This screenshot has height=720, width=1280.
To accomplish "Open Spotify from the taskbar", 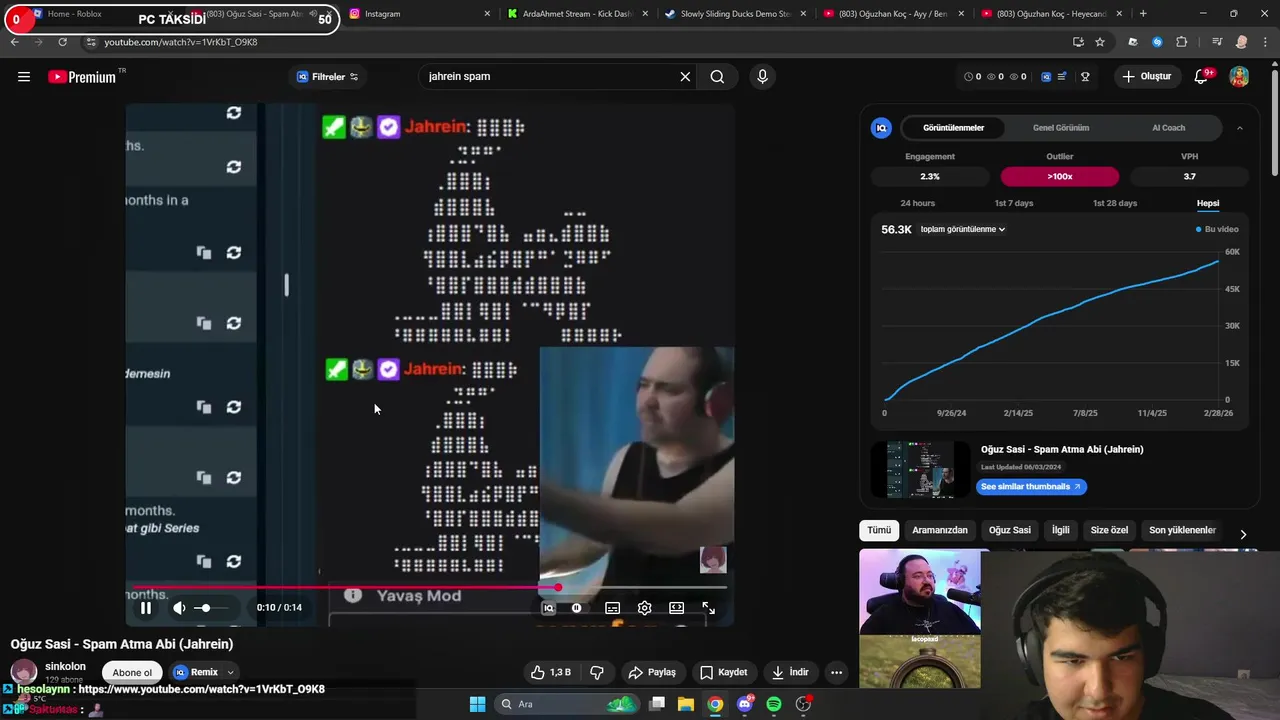I will tap(774, 704).
